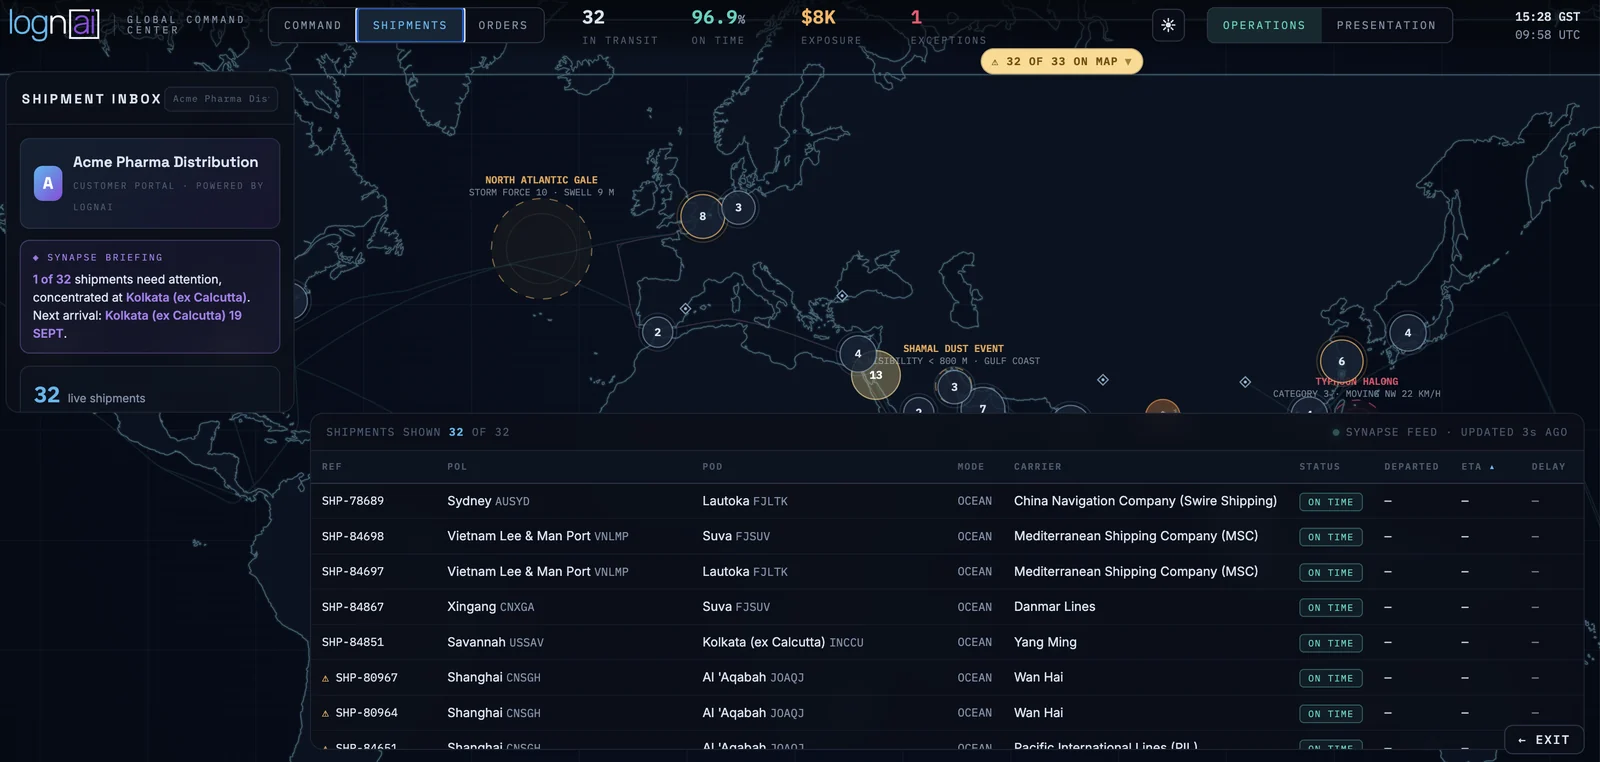Click the Acme Pharma 'A' avatar icon
The image size is (1600, 762).
tap(48, 183)
